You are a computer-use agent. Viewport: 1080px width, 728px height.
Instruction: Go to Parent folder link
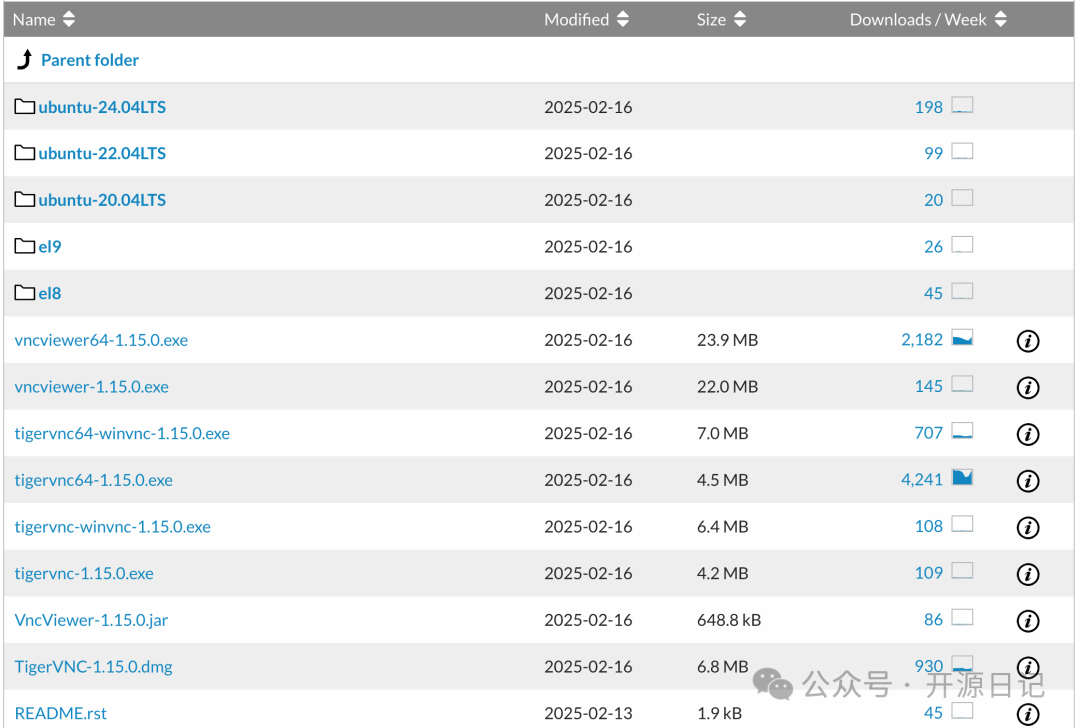[x=90, y=60]
